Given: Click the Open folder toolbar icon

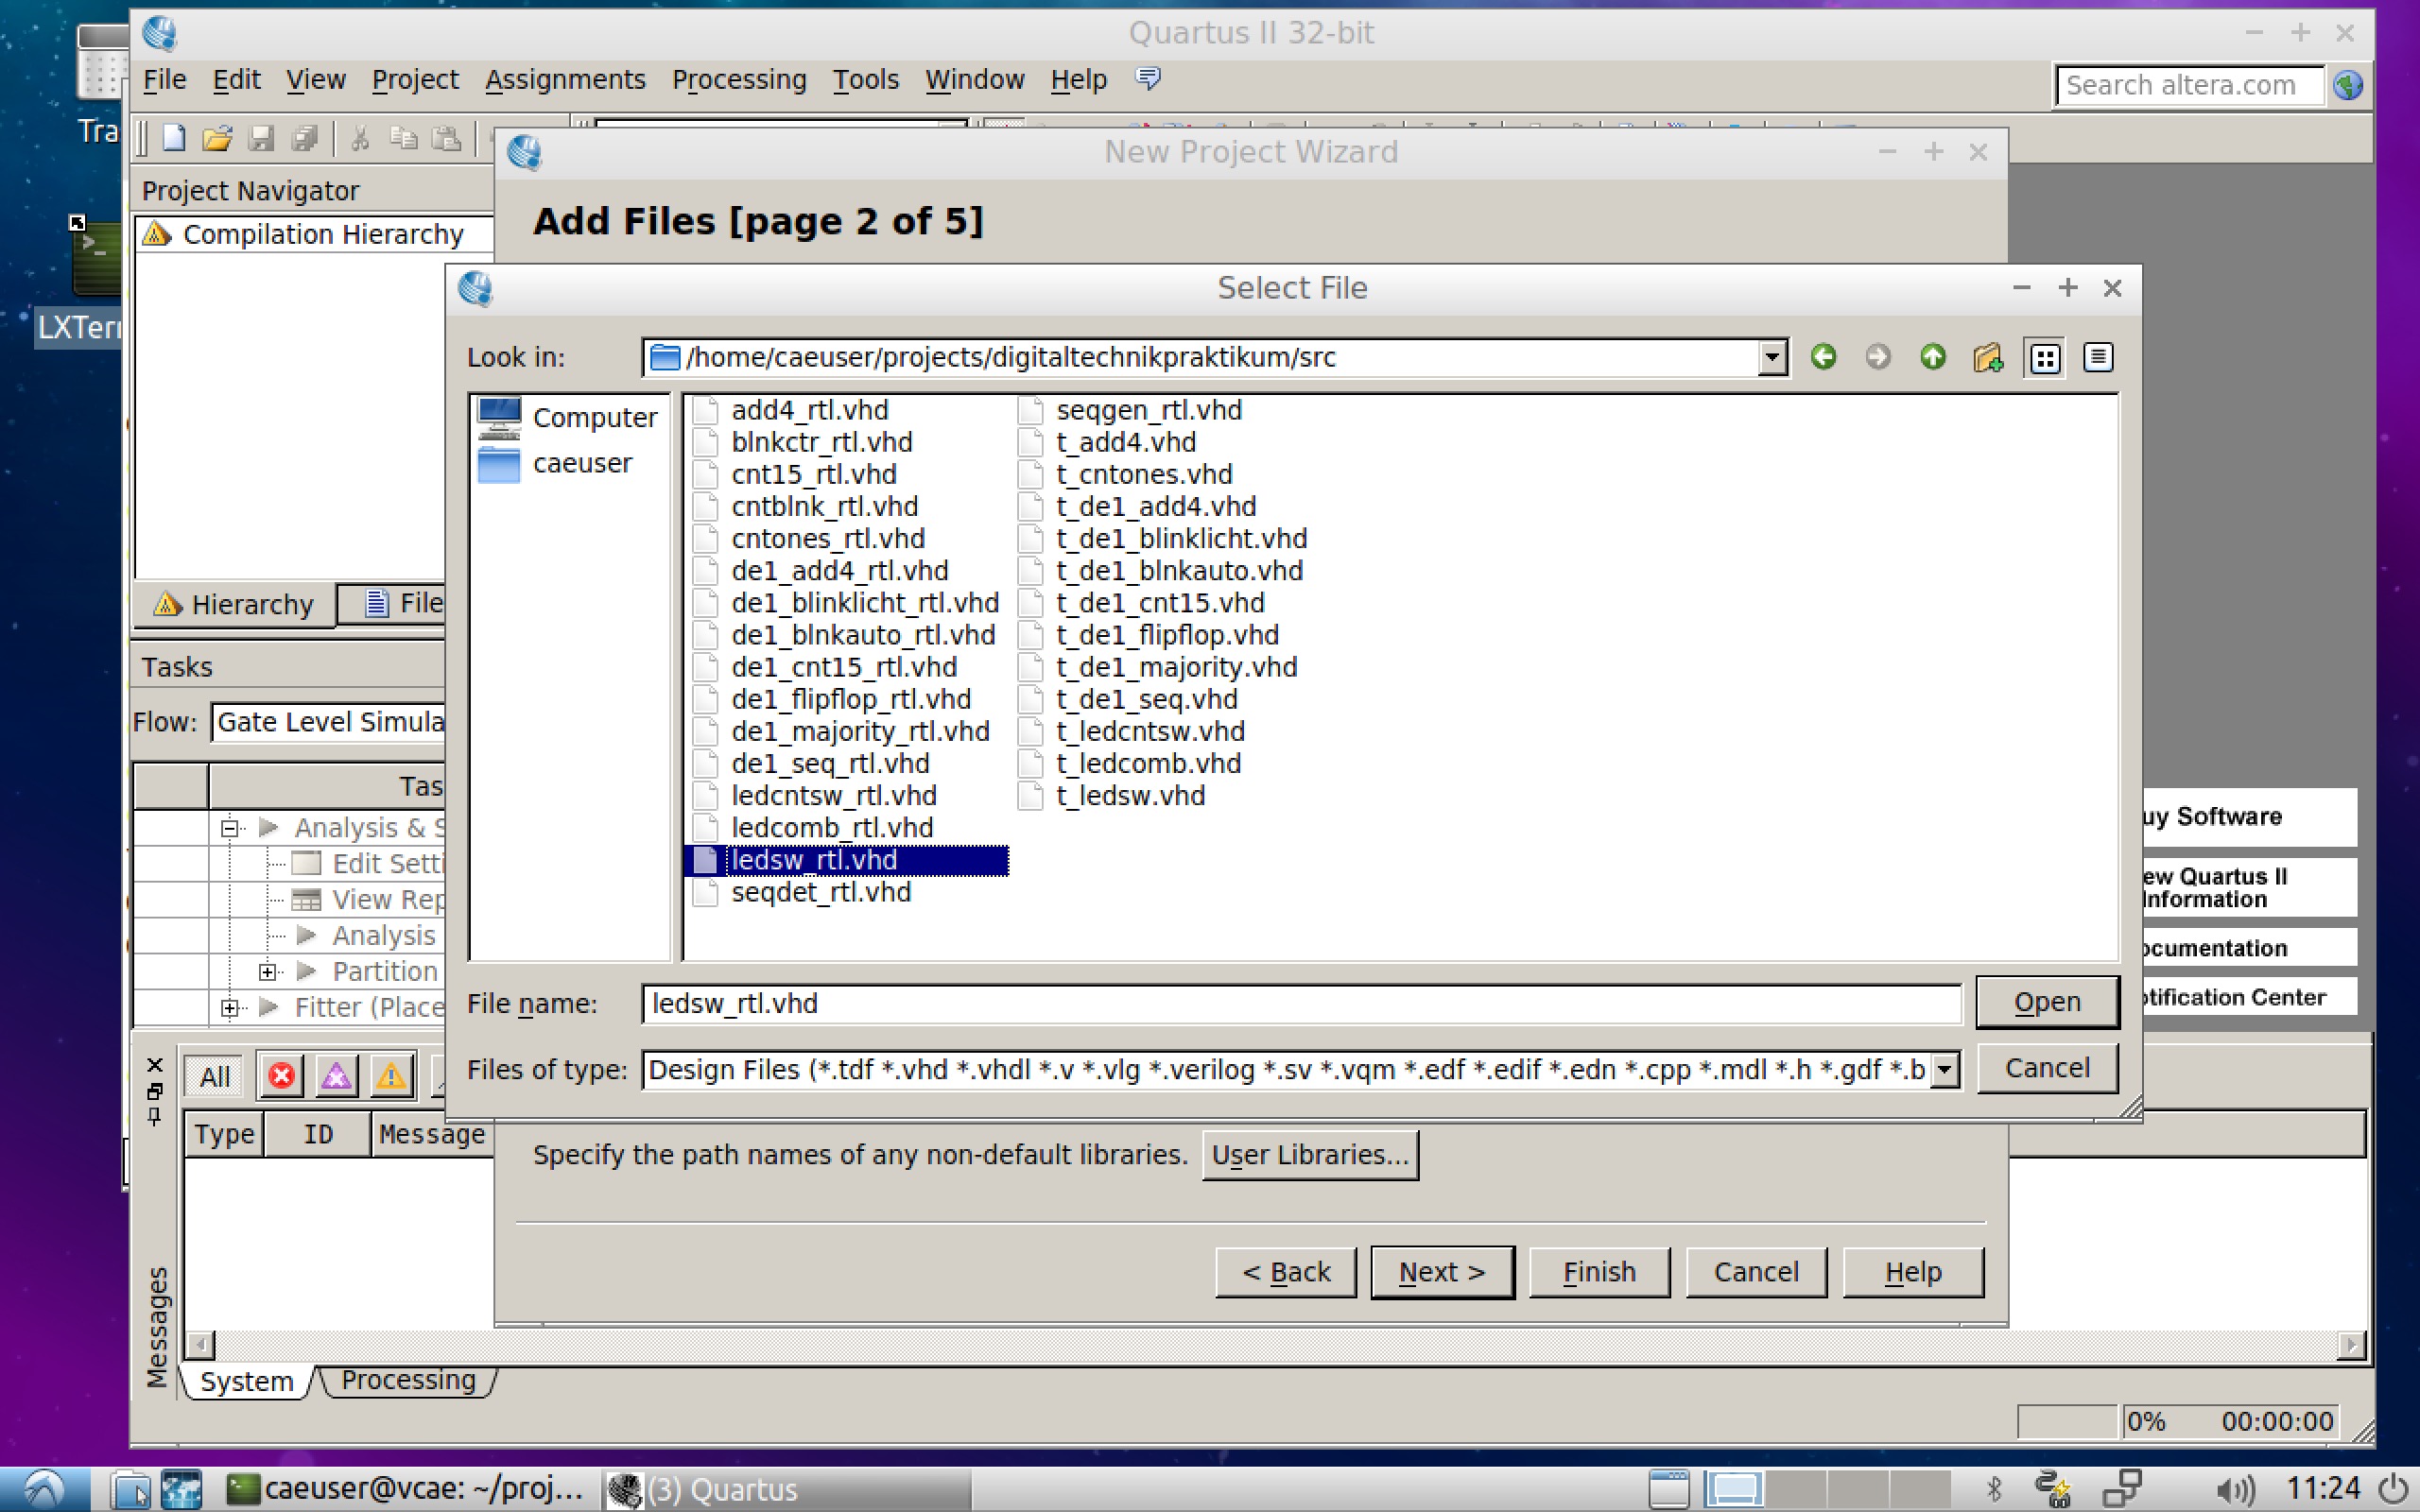Looking at the screenshot, I should point(217,138).
